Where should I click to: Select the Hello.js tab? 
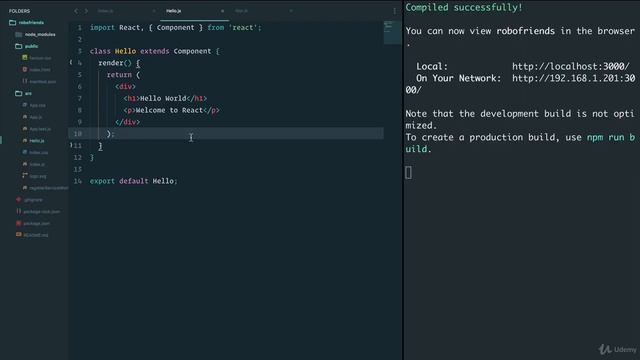174,11
